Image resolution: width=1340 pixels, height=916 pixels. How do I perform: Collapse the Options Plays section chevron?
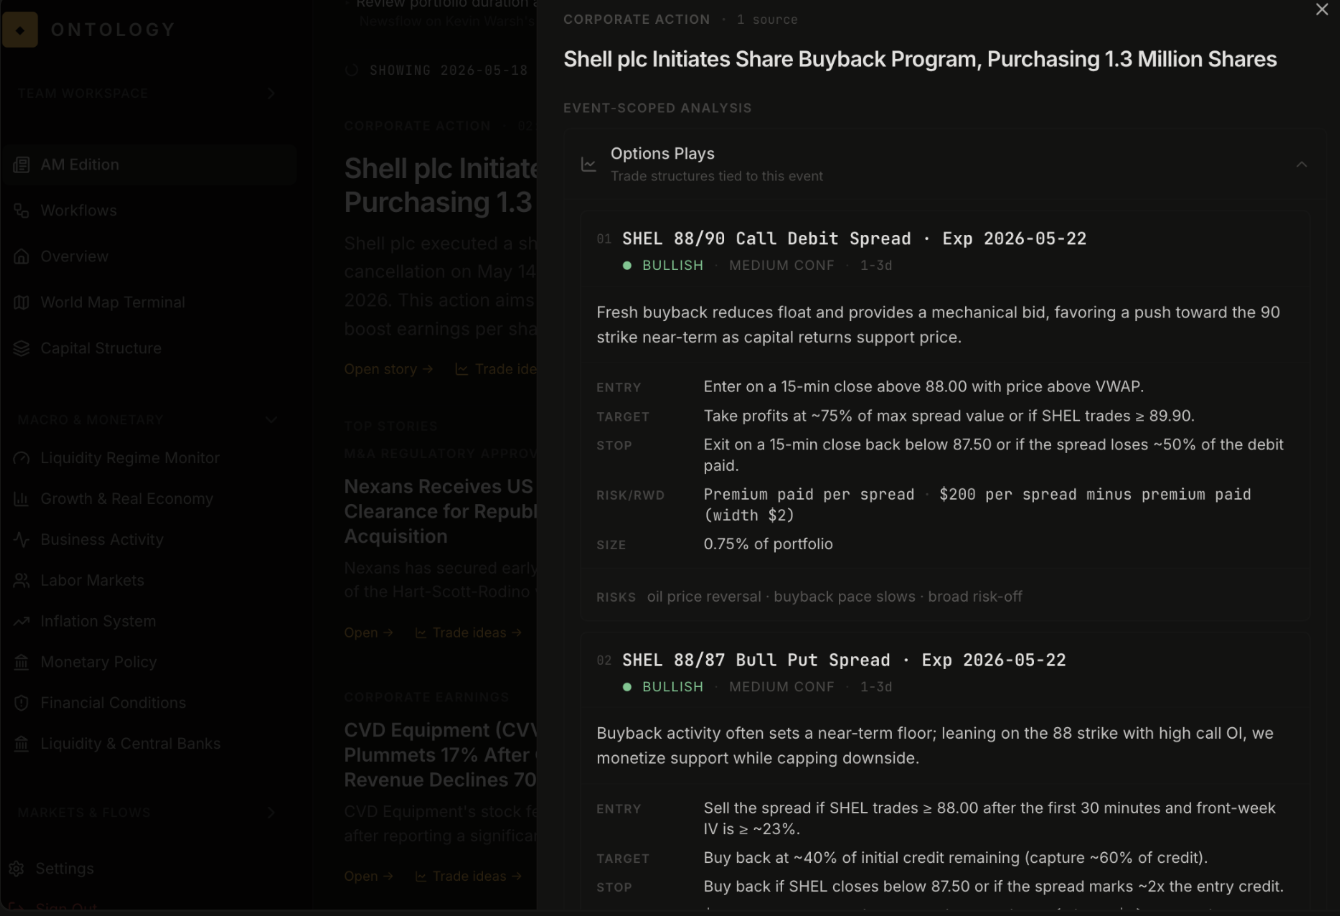(1301, 164)
